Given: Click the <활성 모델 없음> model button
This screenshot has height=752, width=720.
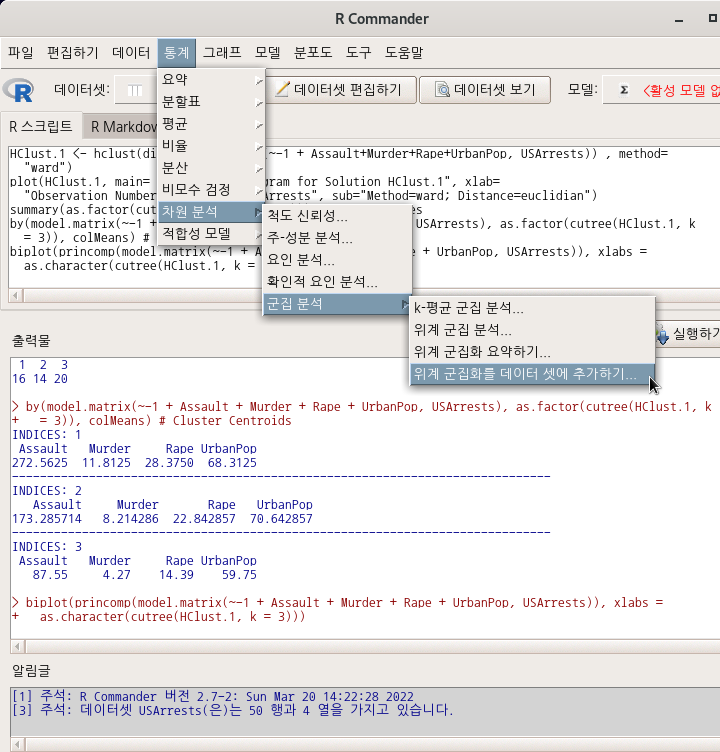Looking at the screenshot, I should pos(662,90).
